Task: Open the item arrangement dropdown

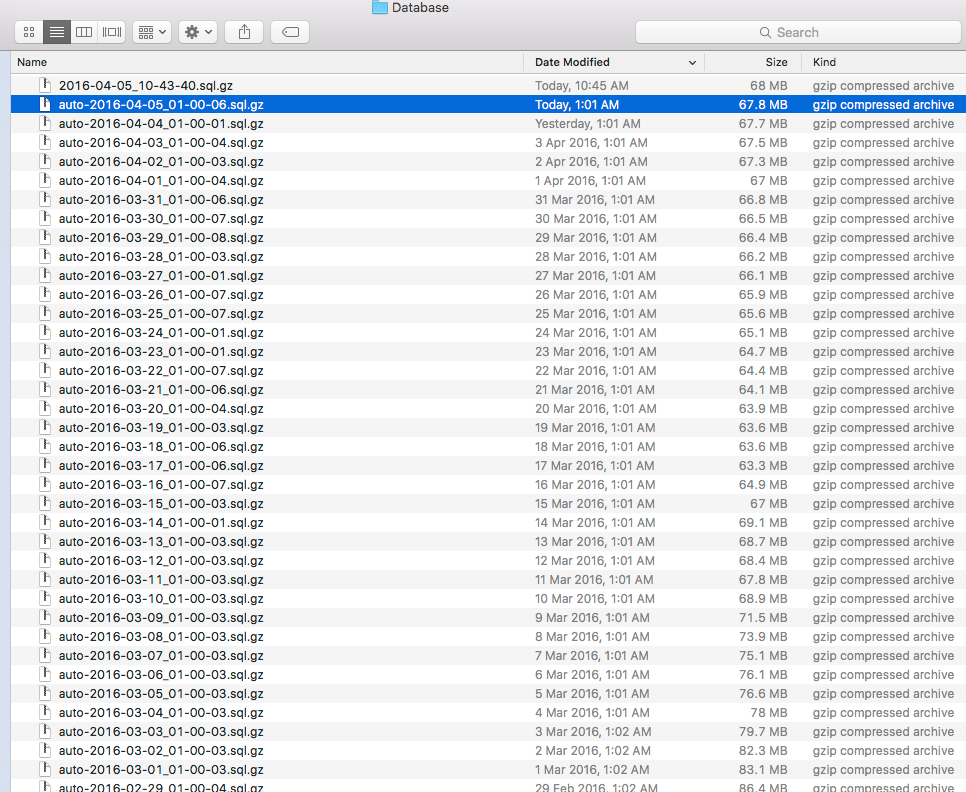Action: [152, 32]
